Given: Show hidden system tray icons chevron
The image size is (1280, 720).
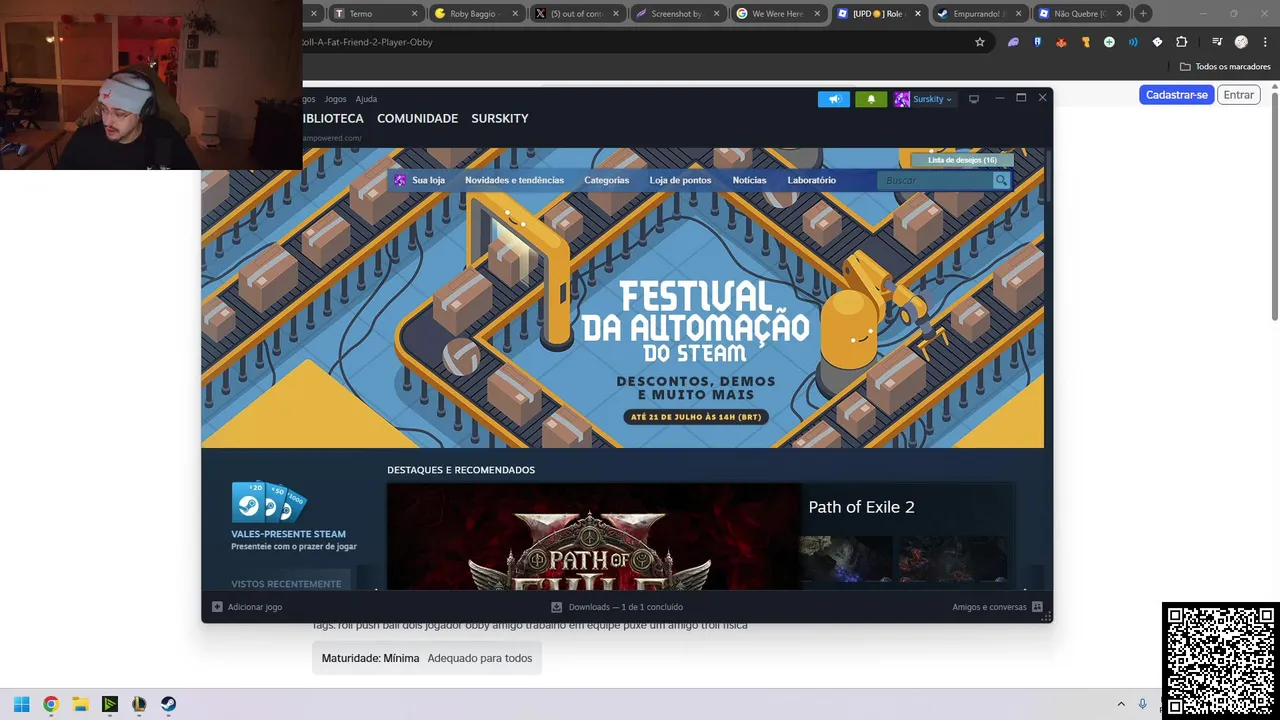Looking at the screenshot, I should [x=1120, y=704].
